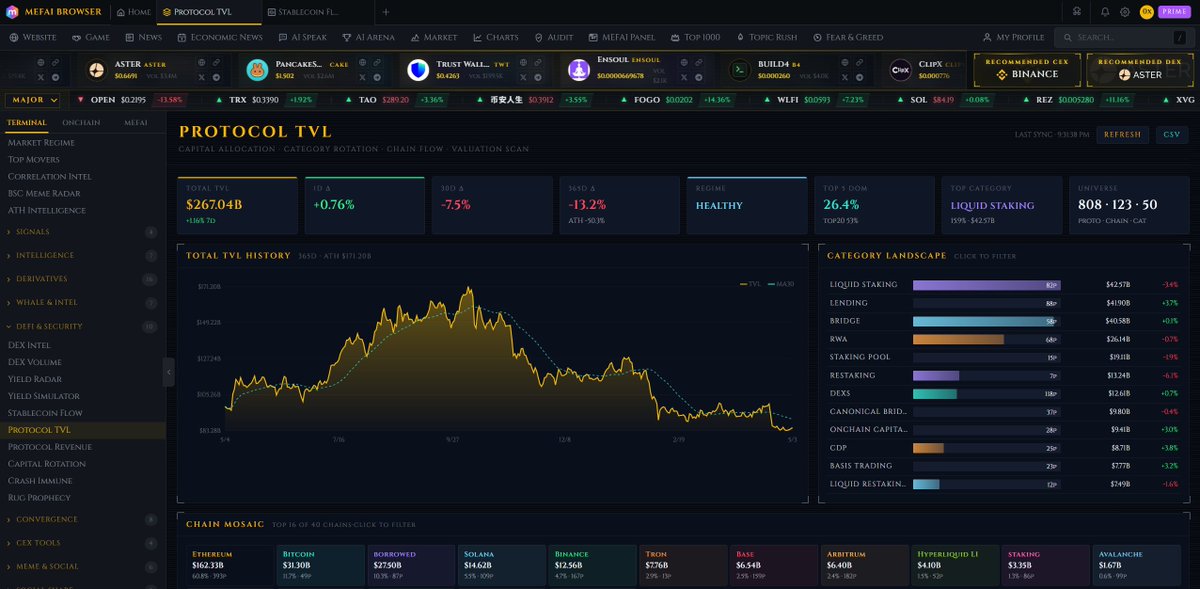Open Fear & Greed from navigation bar
1200x589 pixels.
(x=848, y=37)
